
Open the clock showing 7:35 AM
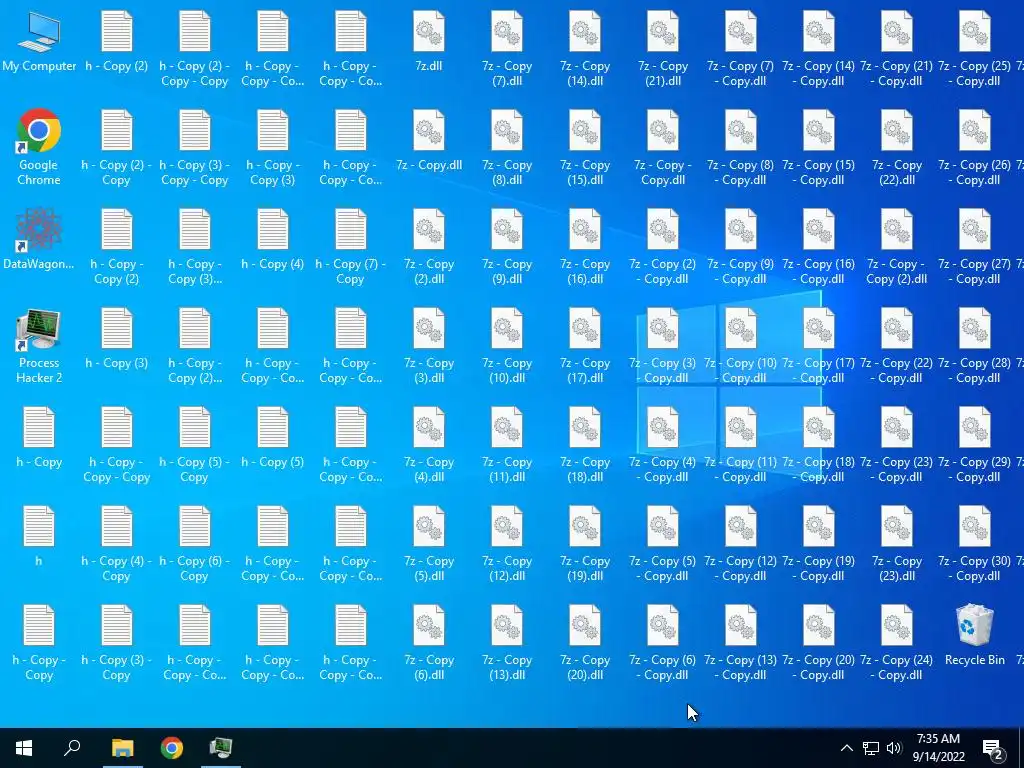tap(938, 748)
